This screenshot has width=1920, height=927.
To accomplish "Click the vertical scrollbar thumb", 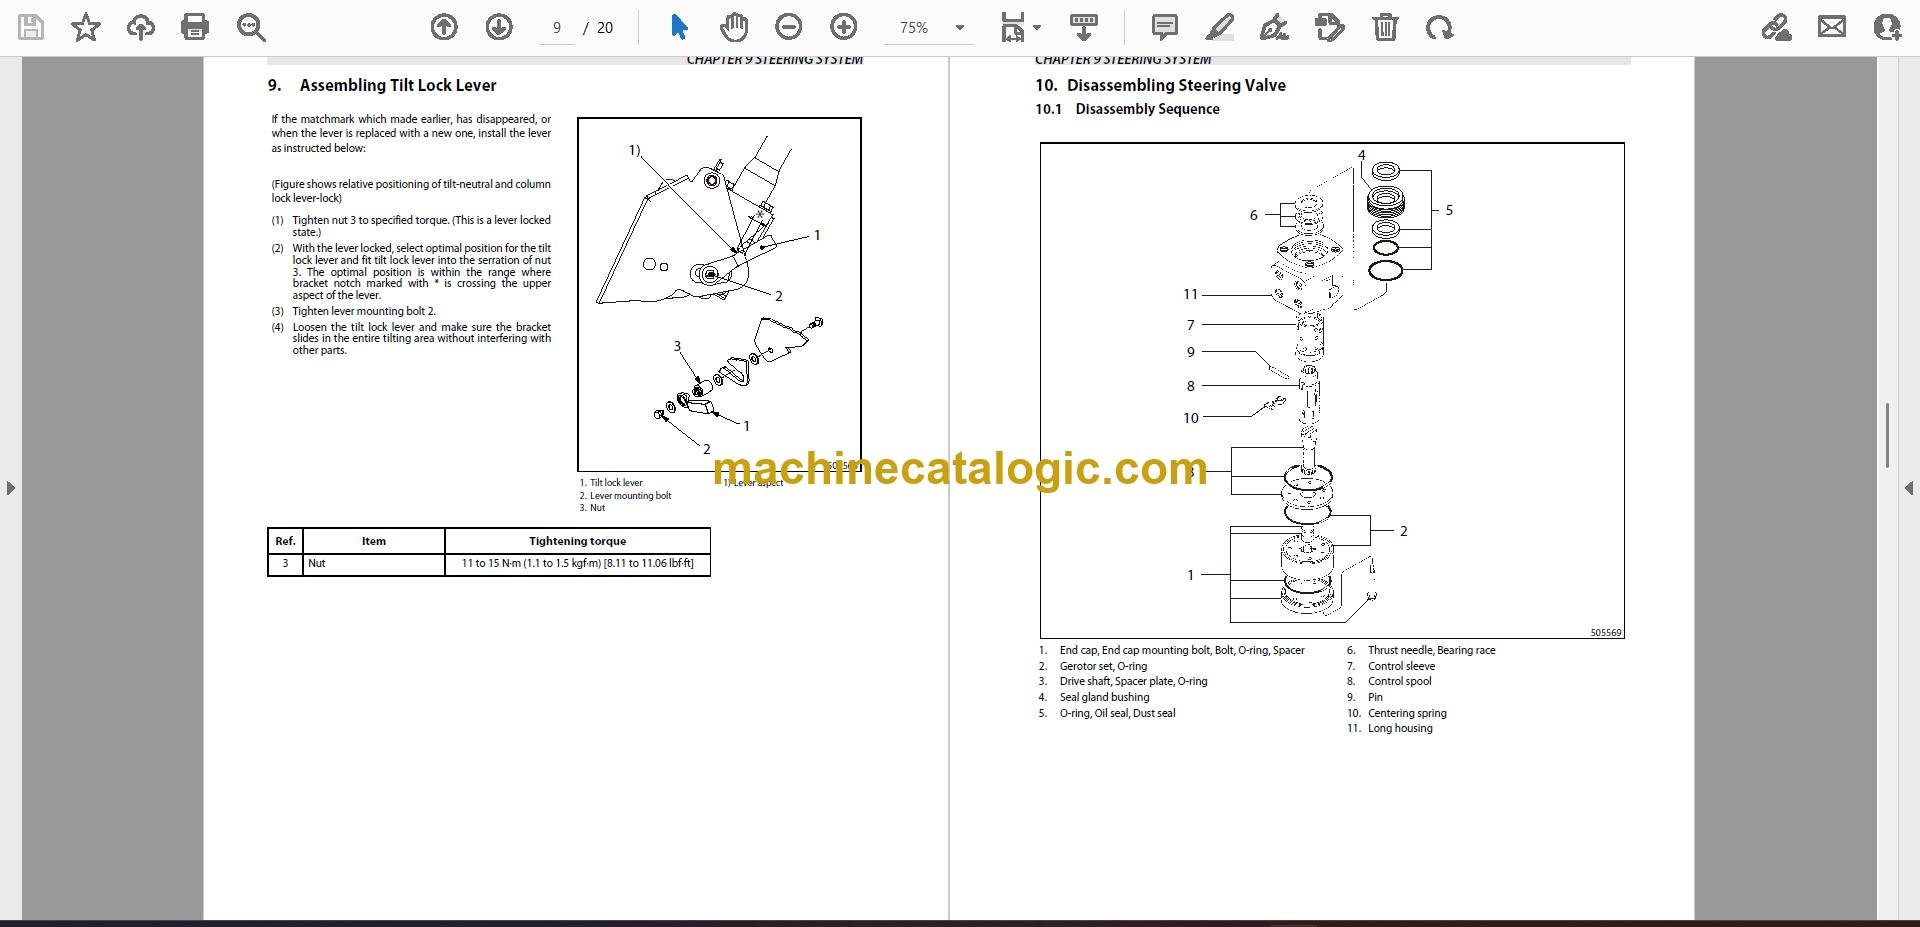I will pyautogui.click(x=1887, y=435).
